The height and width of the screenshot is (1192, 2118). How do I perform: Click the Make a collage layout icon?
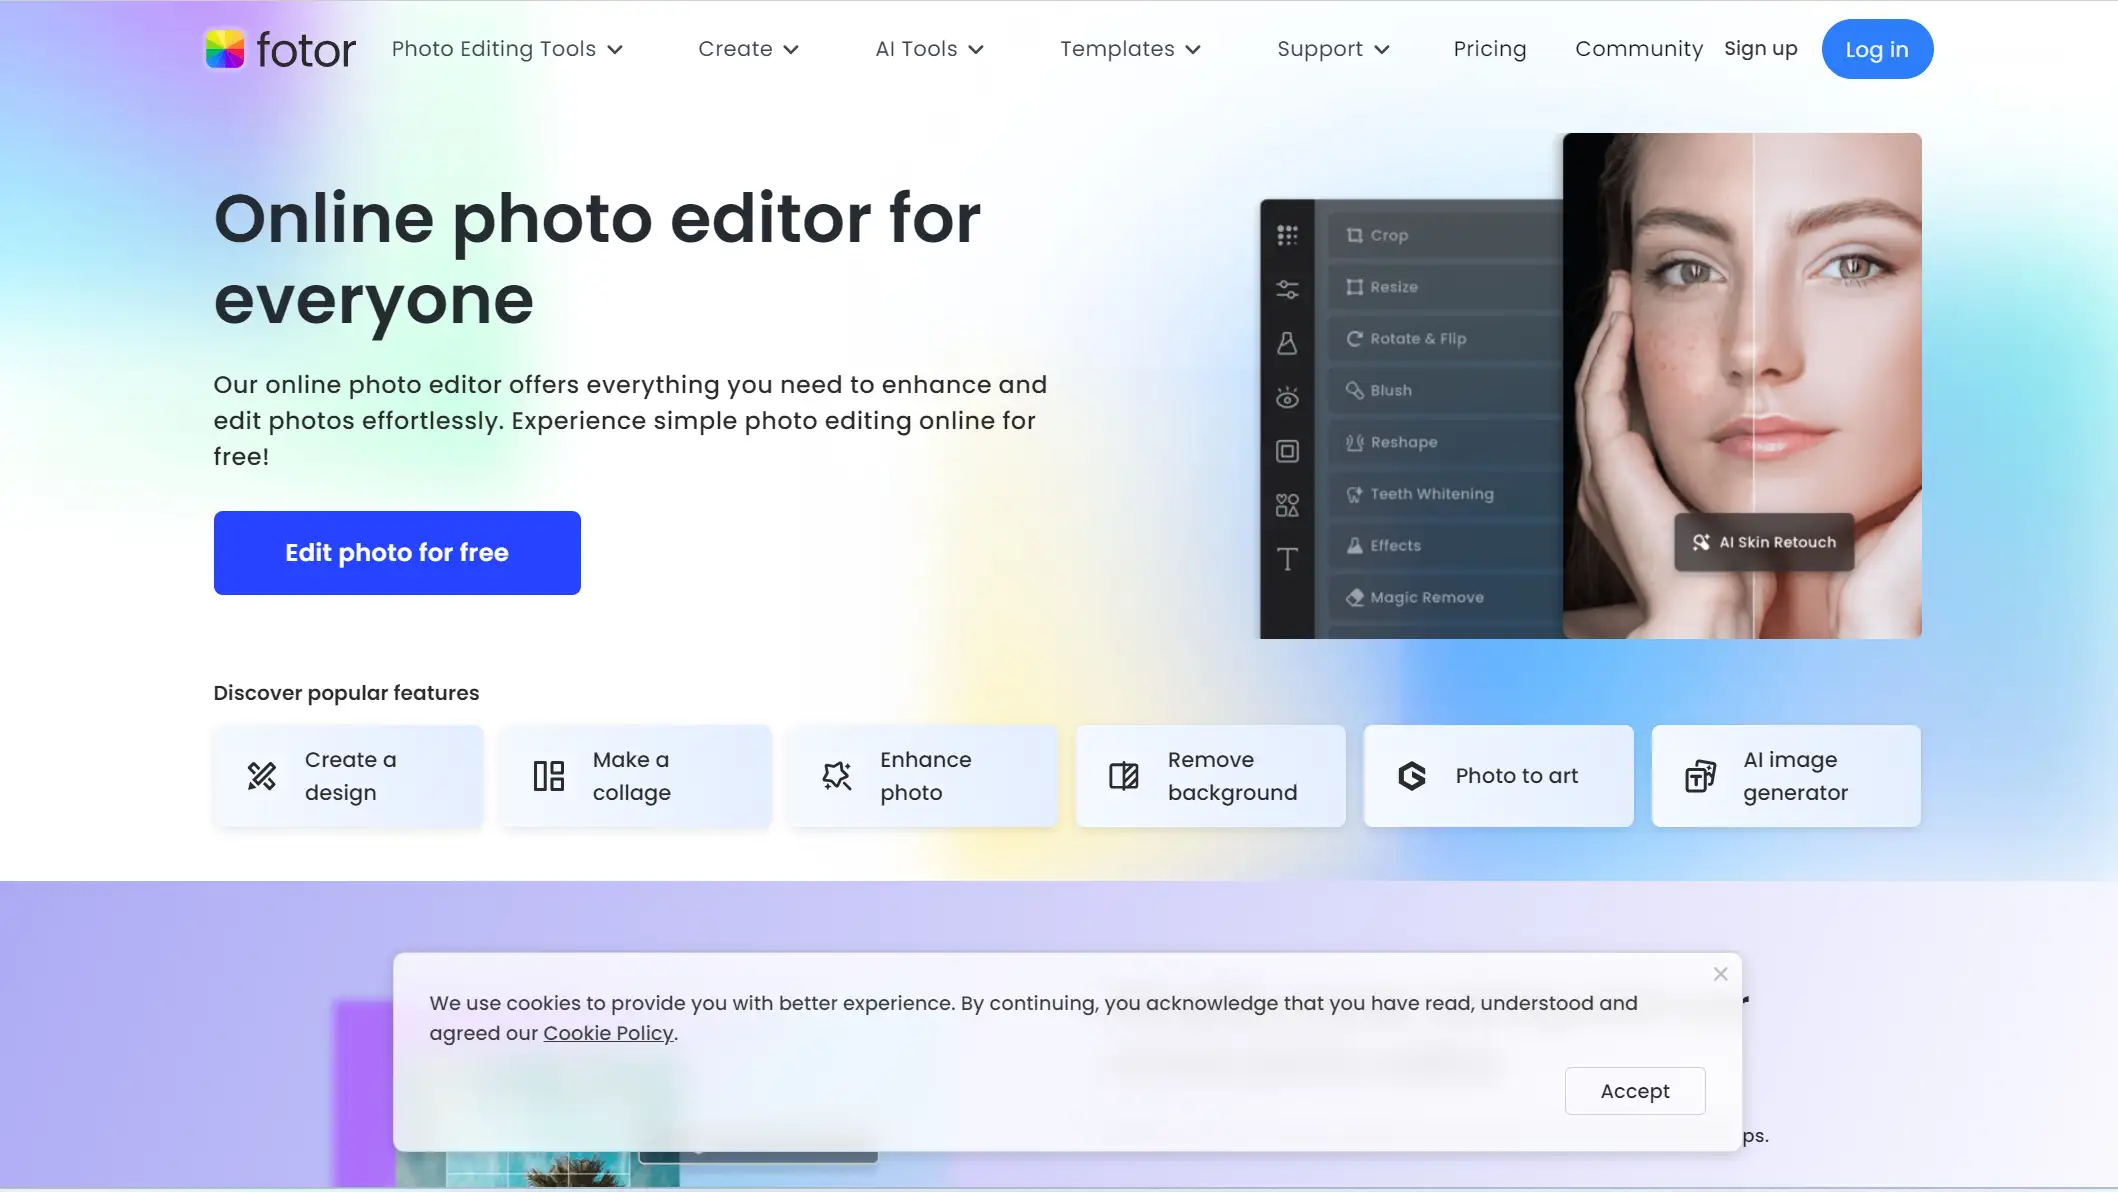pos(549,776)
